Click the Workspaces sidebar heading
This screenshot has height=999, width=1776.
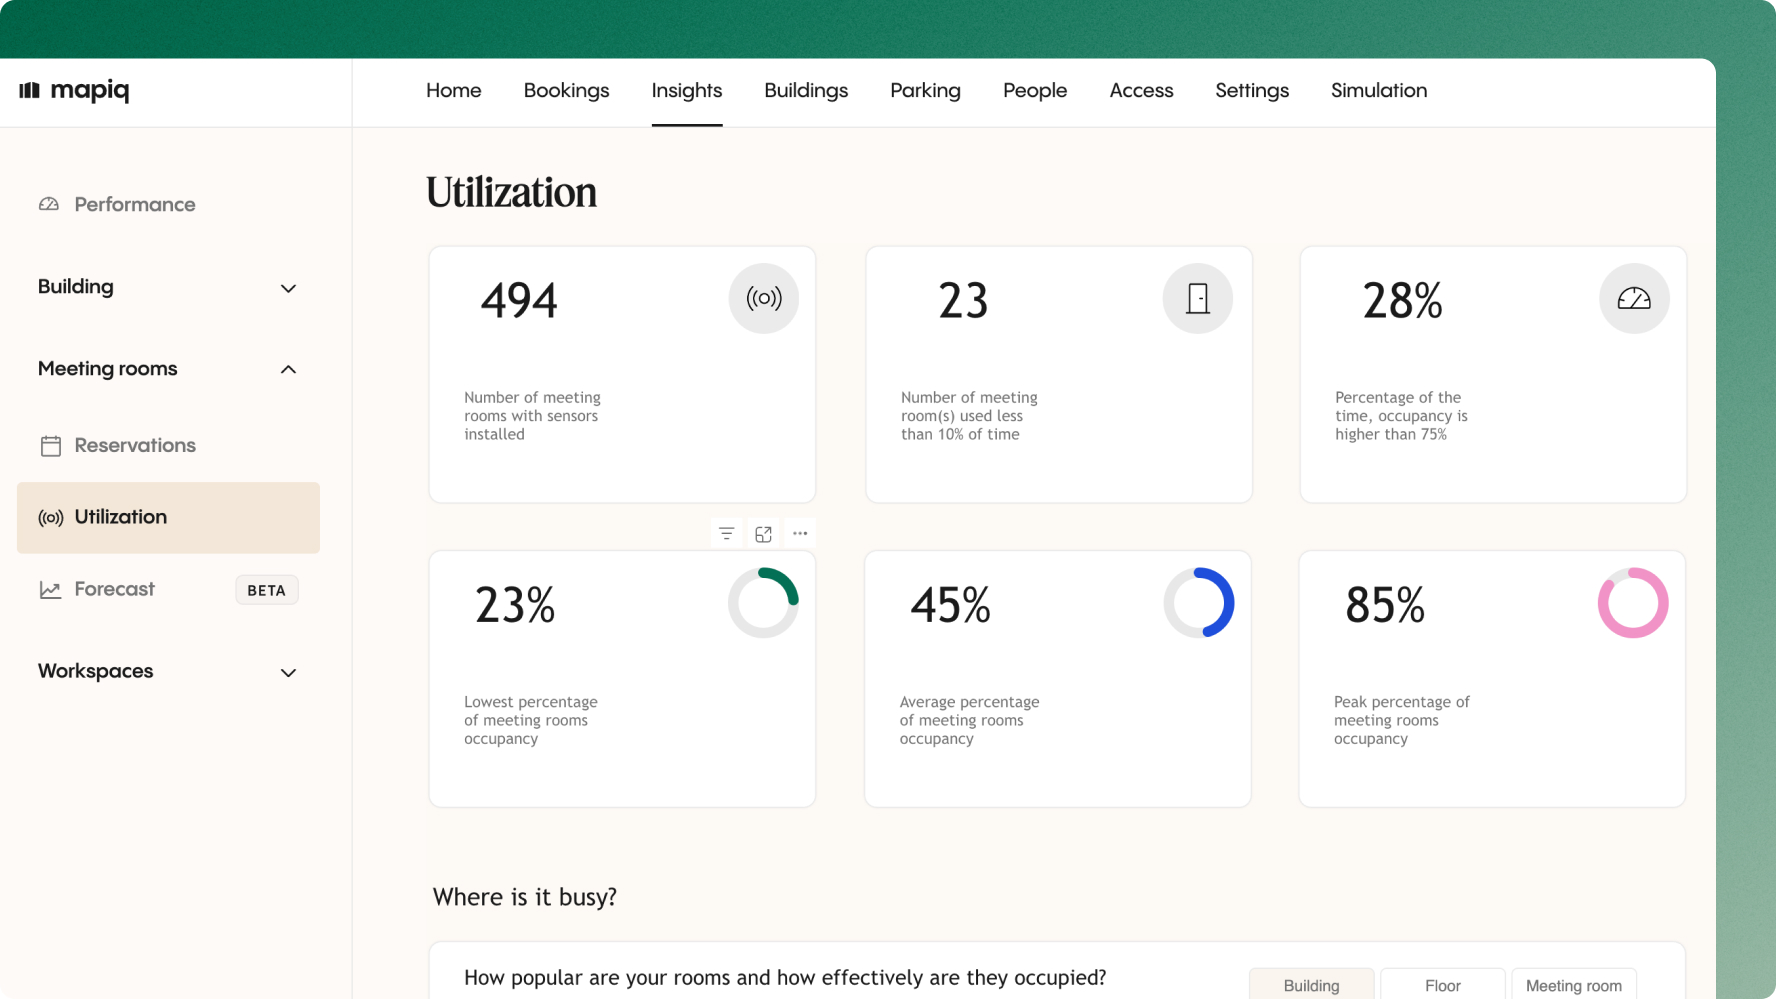(96, 671)
